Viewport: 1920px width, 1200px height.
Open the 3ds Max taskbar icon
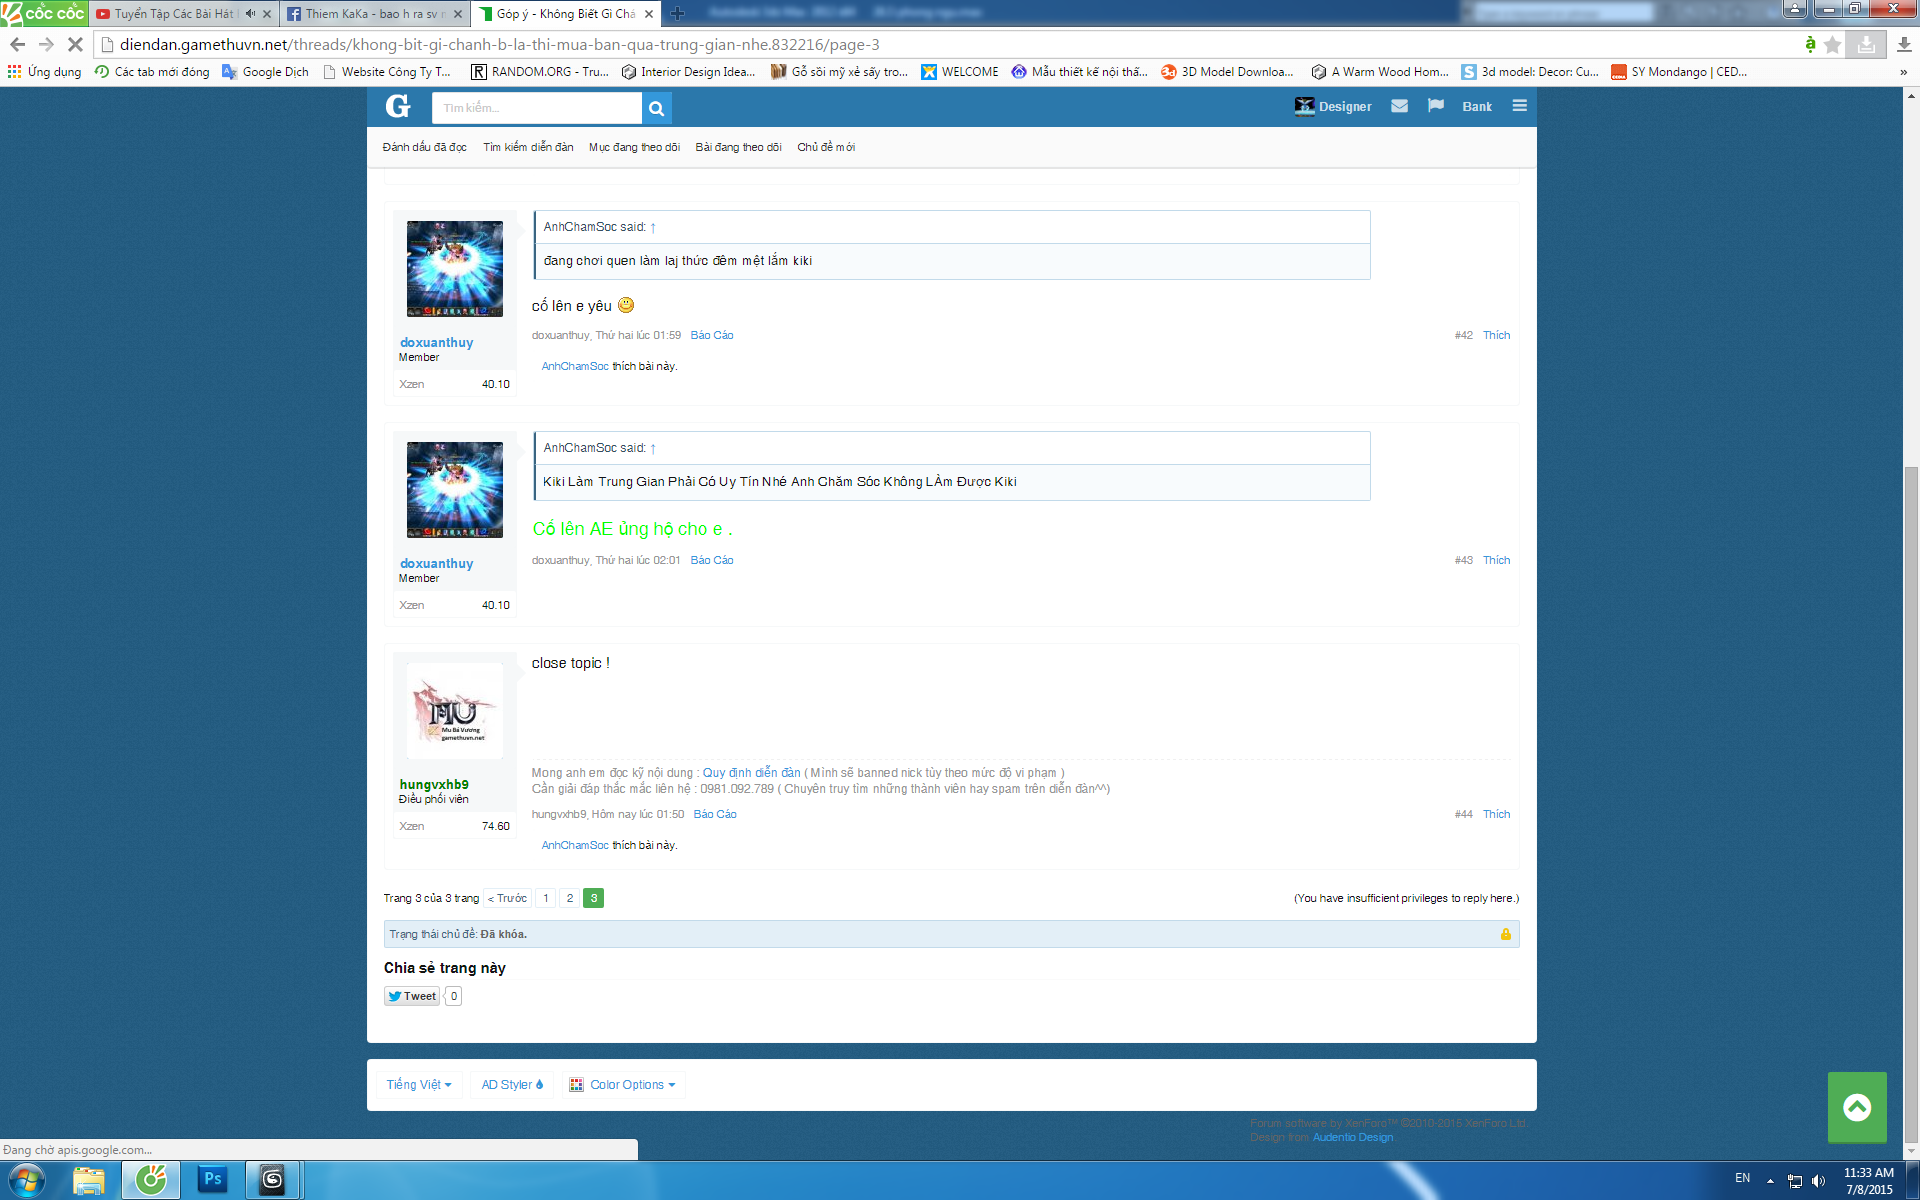click(272, 1181)
